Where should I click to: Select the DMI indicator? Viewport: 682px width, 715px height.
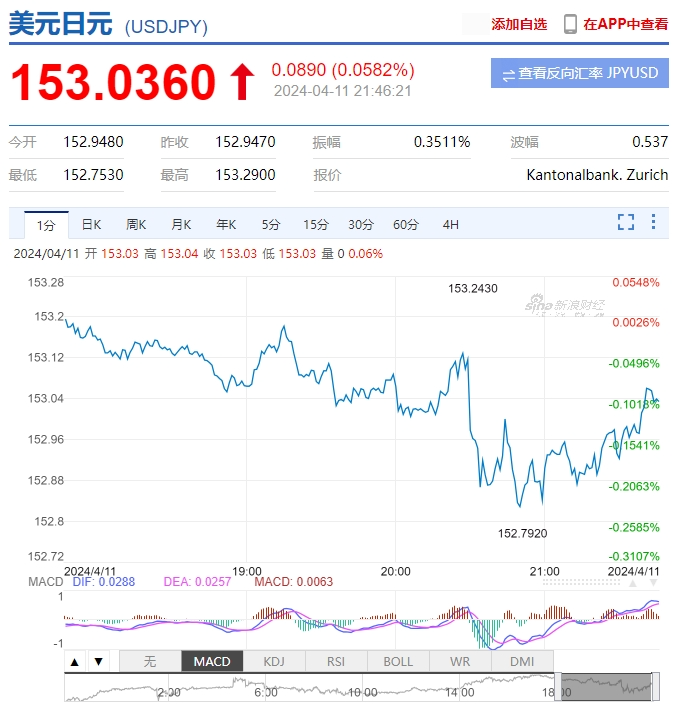tap(522, 662)
